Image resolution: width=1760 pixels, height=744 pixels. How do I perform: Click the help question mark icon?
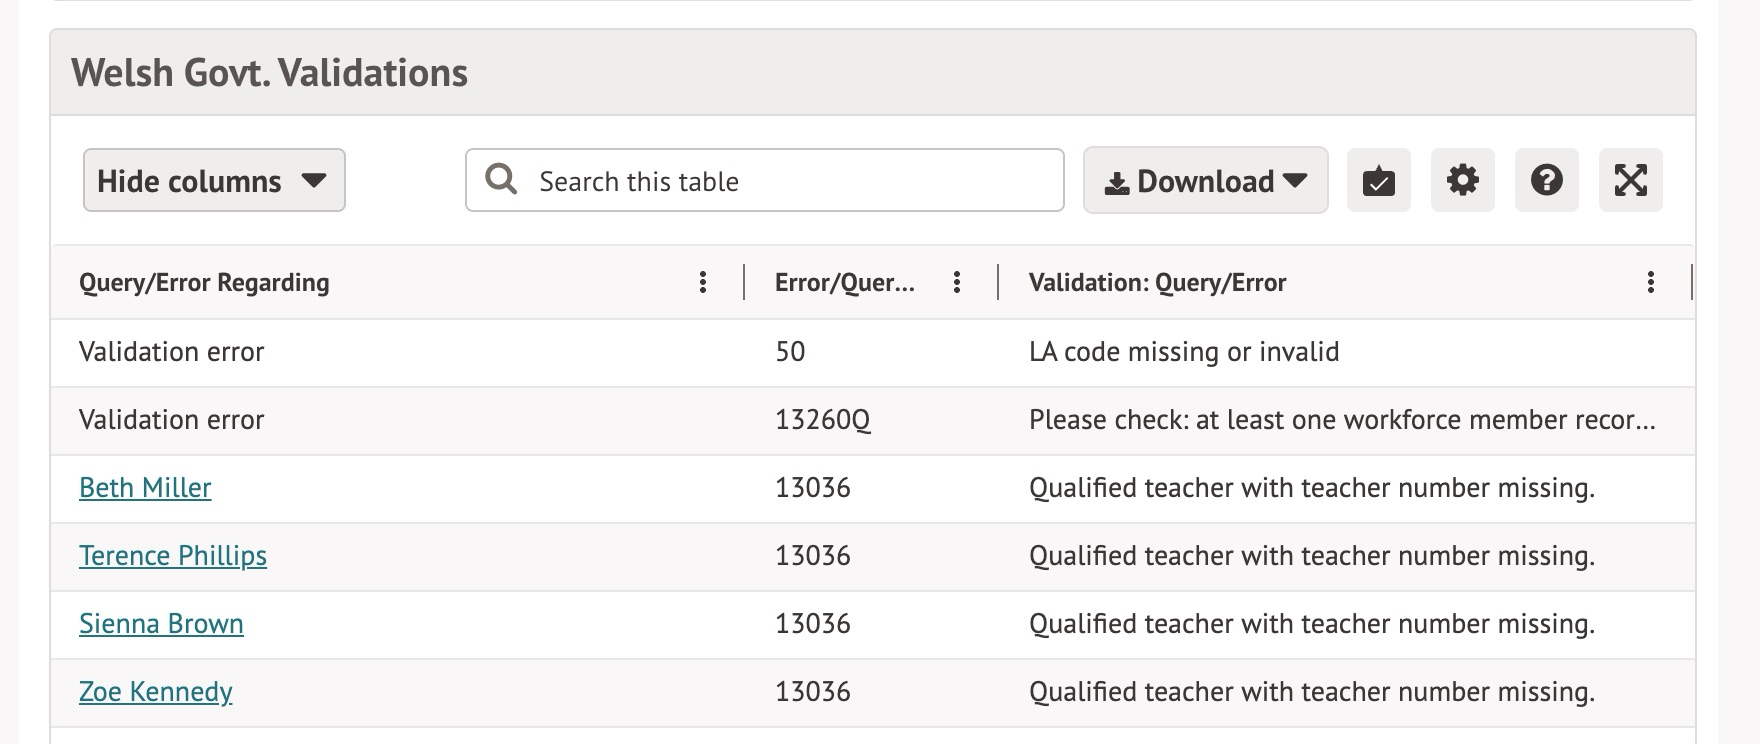click(x=1546, y=181)
